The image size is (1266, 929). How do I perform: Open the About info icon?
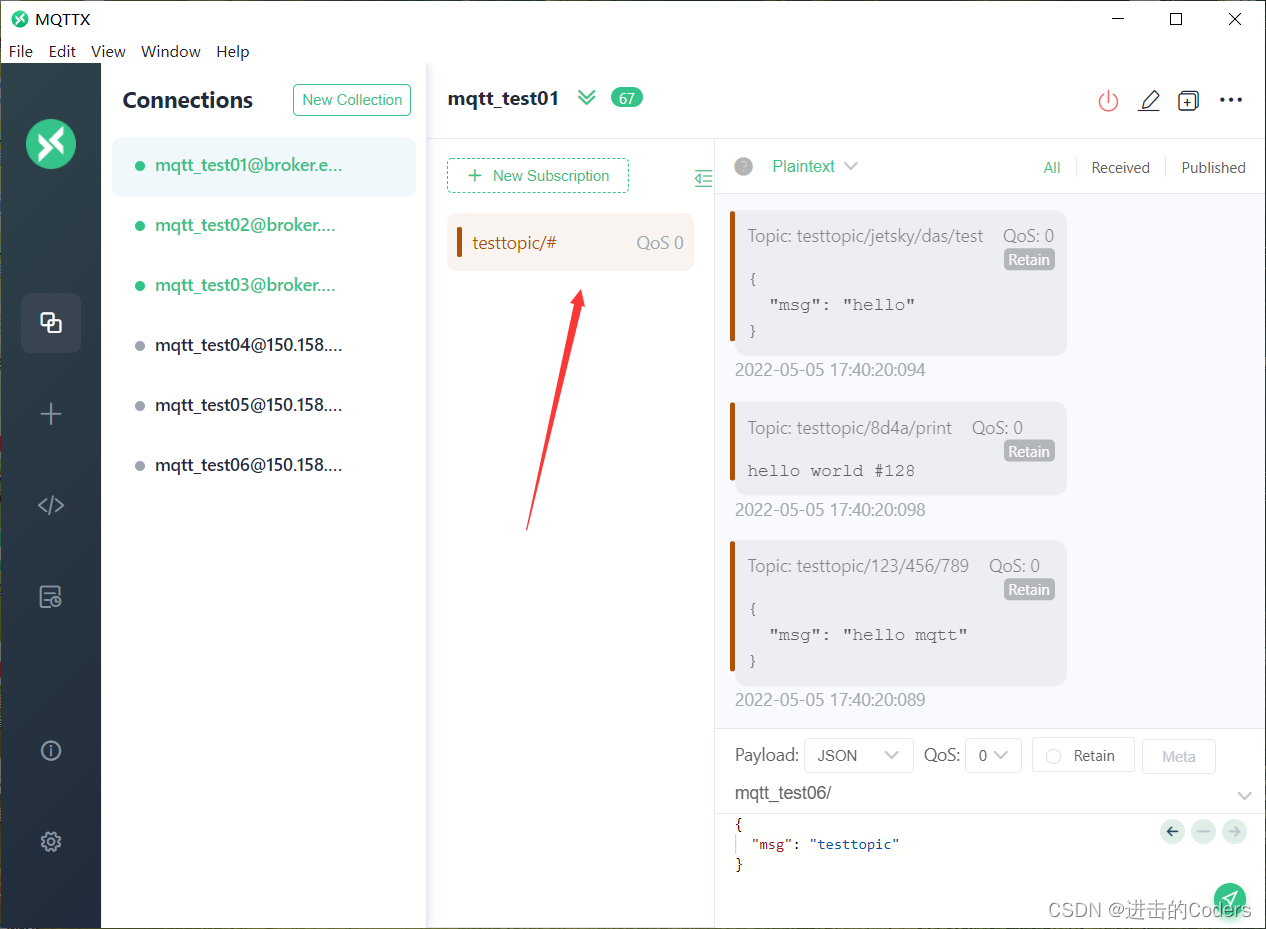[51, 750]
